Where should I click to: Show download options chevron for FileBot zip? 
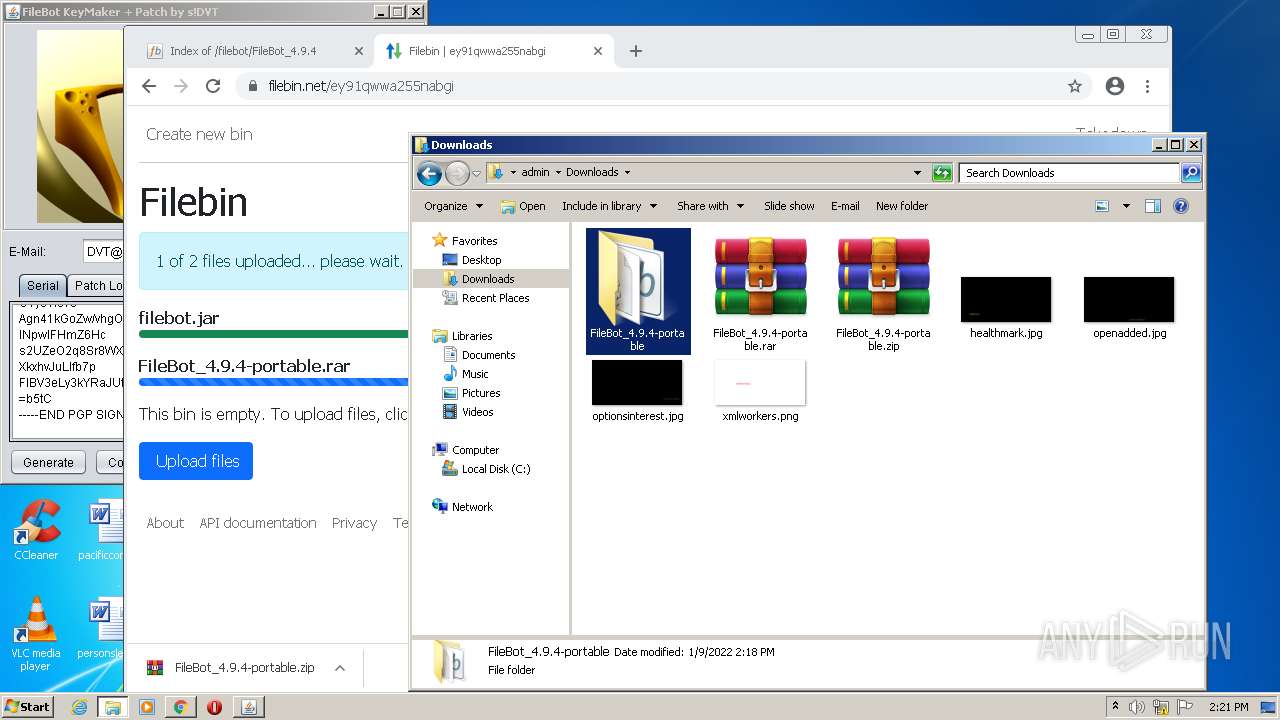(340, 668)
